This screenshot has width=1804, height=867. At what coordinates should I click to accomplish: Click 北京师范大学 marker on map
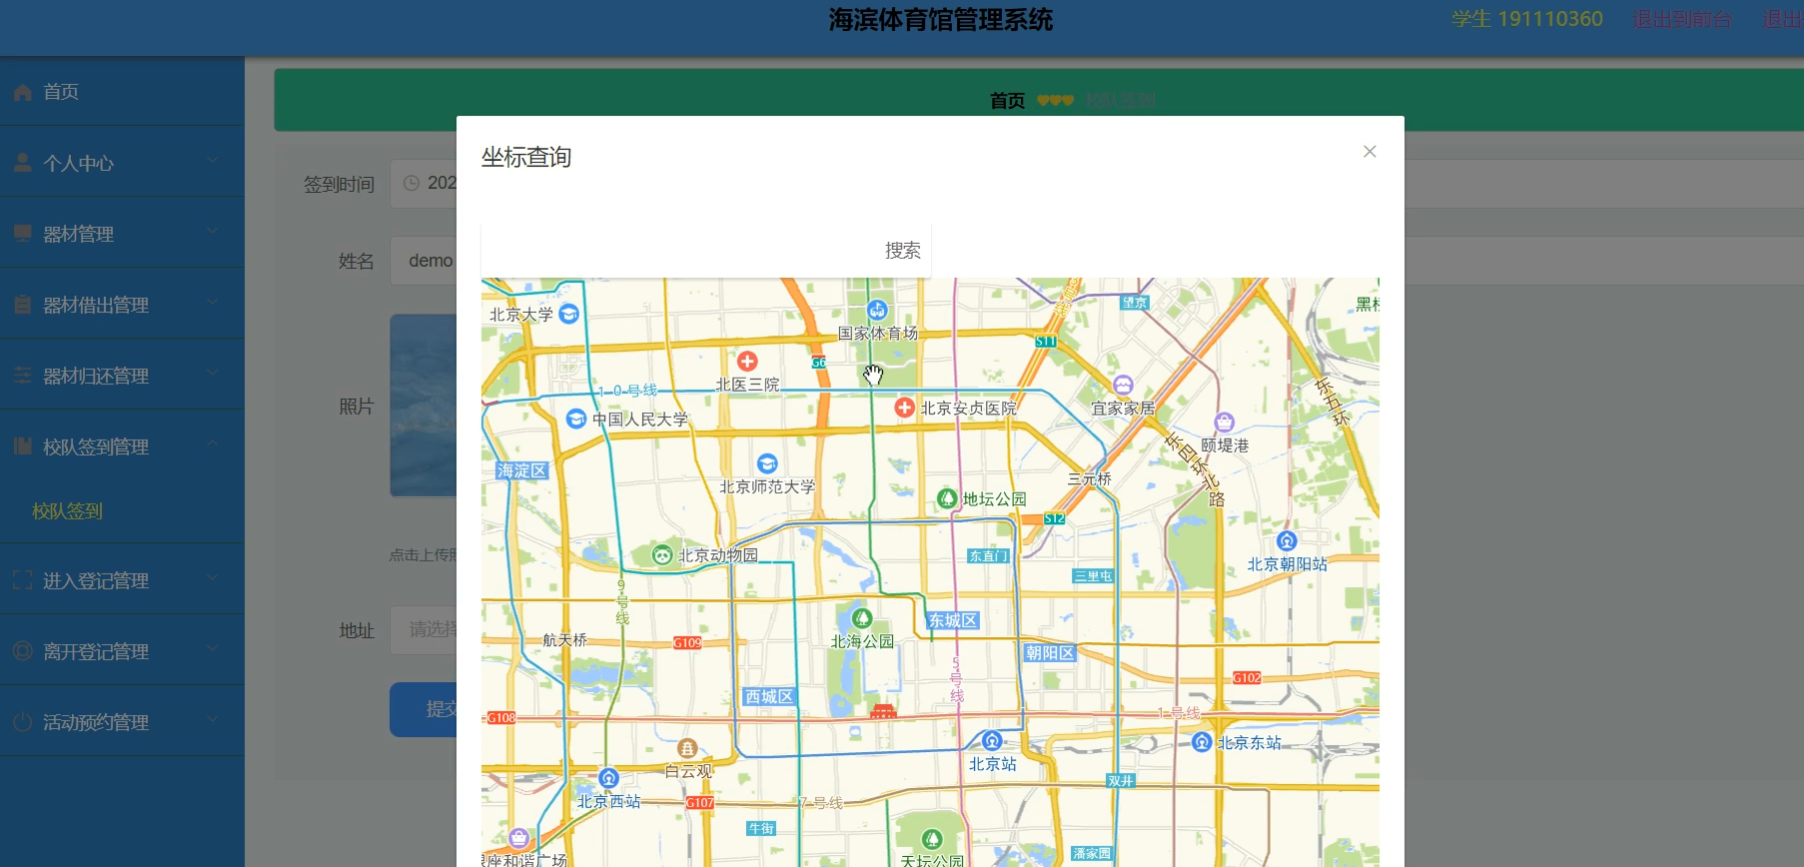pyautogui.click(x=767, y=464)
